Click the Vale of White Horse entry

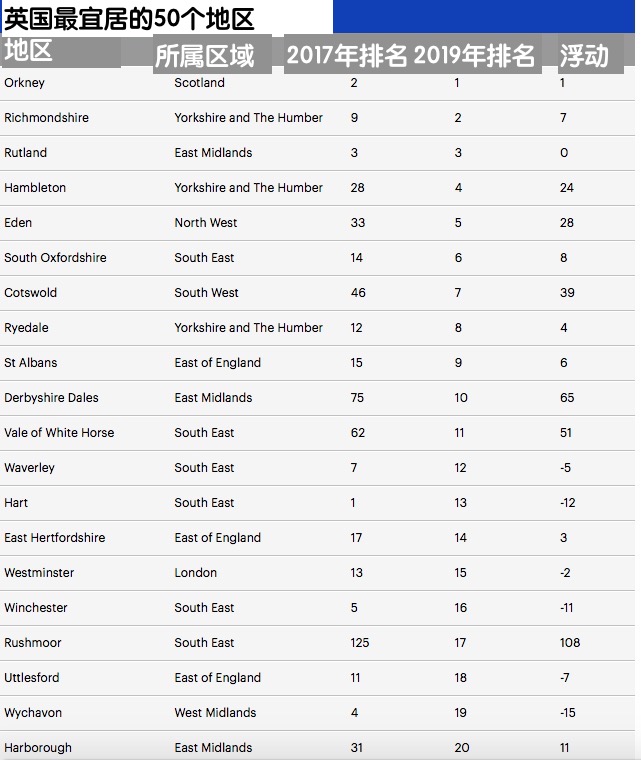59,433
